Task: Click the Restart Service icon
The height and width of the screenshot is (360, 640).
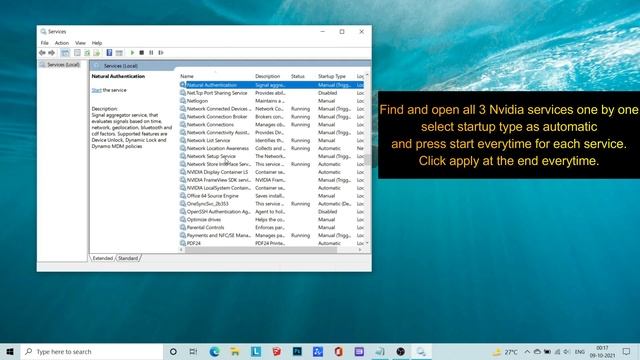Action: pyautogui.click(x=161, y=53)
